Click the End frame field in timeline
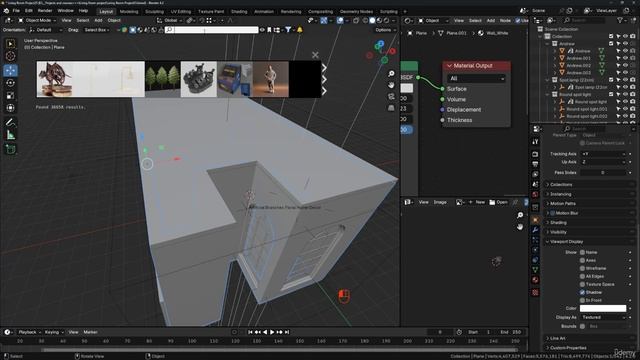The image size is (640, 360). [x=511, y=332]
